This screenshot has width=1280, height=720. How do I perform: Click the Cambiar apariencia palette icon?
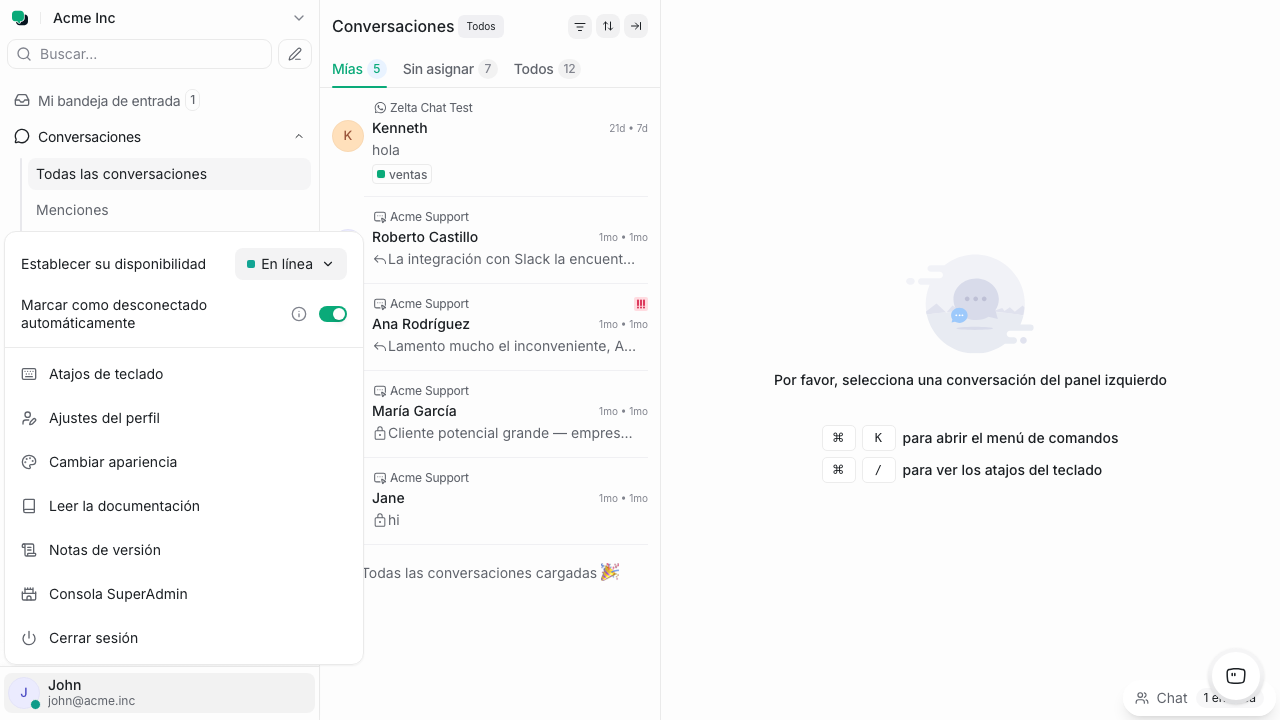pyautogui.click(x=29, y=462)
